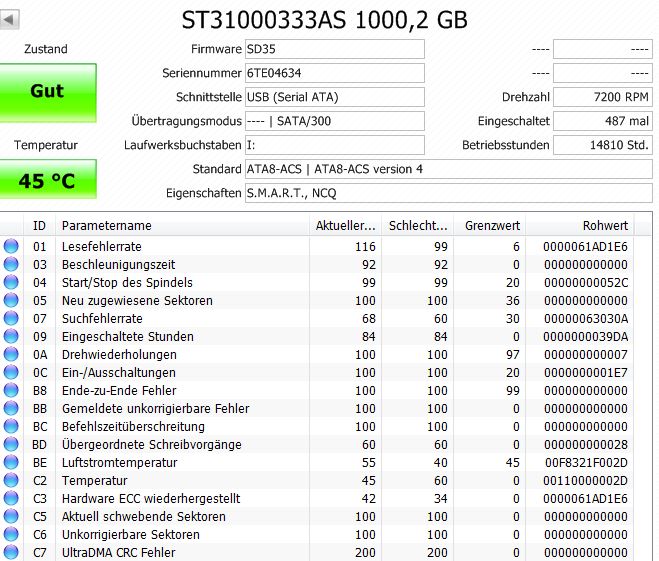This screenshot has width=659, height=561.
Task: Click Eingeschaltet field showing 487 mal
Action: (x=603, y=121)
